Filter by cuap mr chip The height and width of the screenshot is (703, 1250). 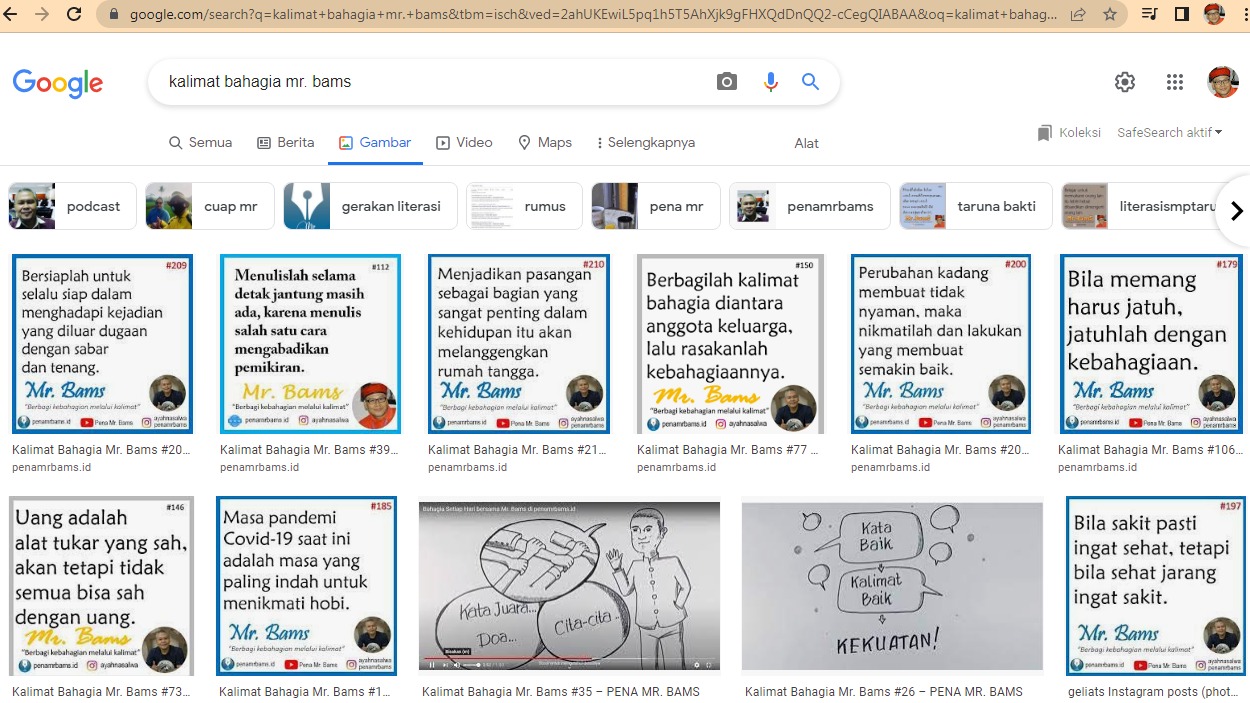210,206
